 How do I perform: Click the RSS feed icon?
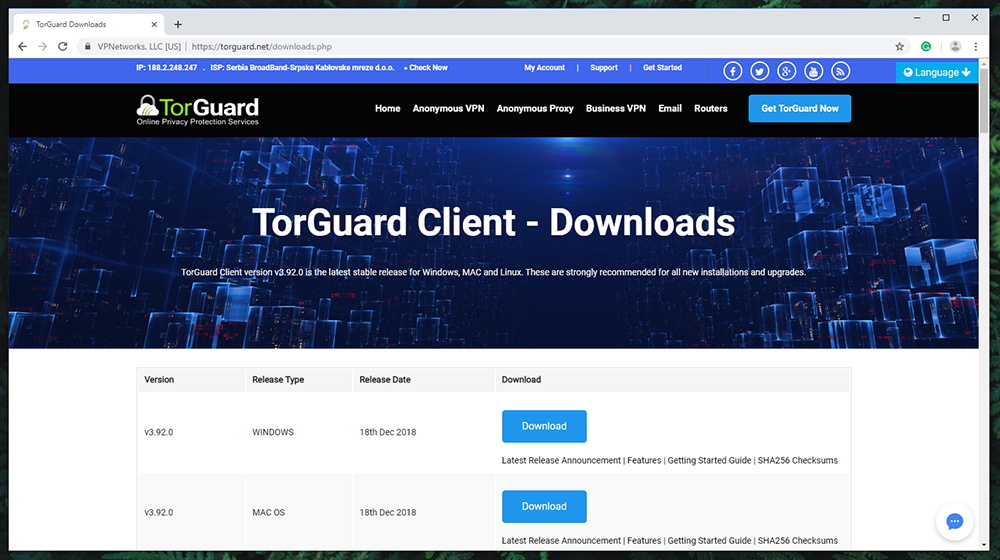(x=841, y=71)
